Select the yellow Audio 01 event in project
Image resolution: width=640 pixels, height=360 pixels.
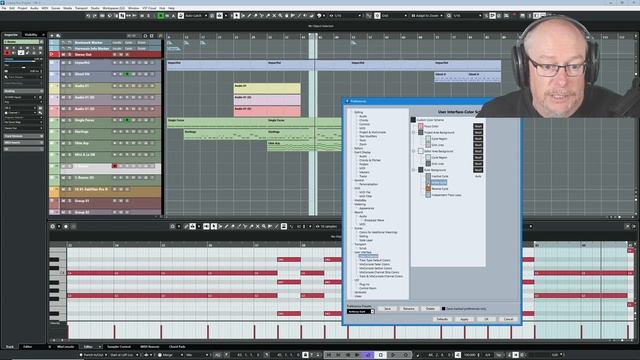click(267, 88)
